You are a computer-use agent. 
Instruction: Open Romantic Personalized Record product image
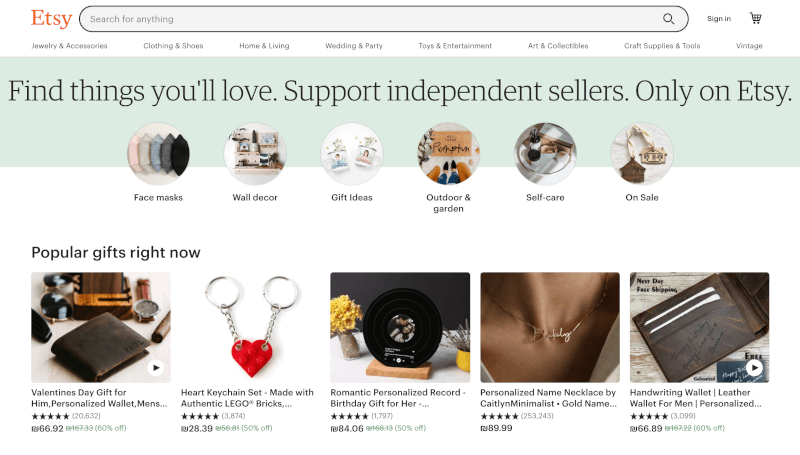[400, 327]
